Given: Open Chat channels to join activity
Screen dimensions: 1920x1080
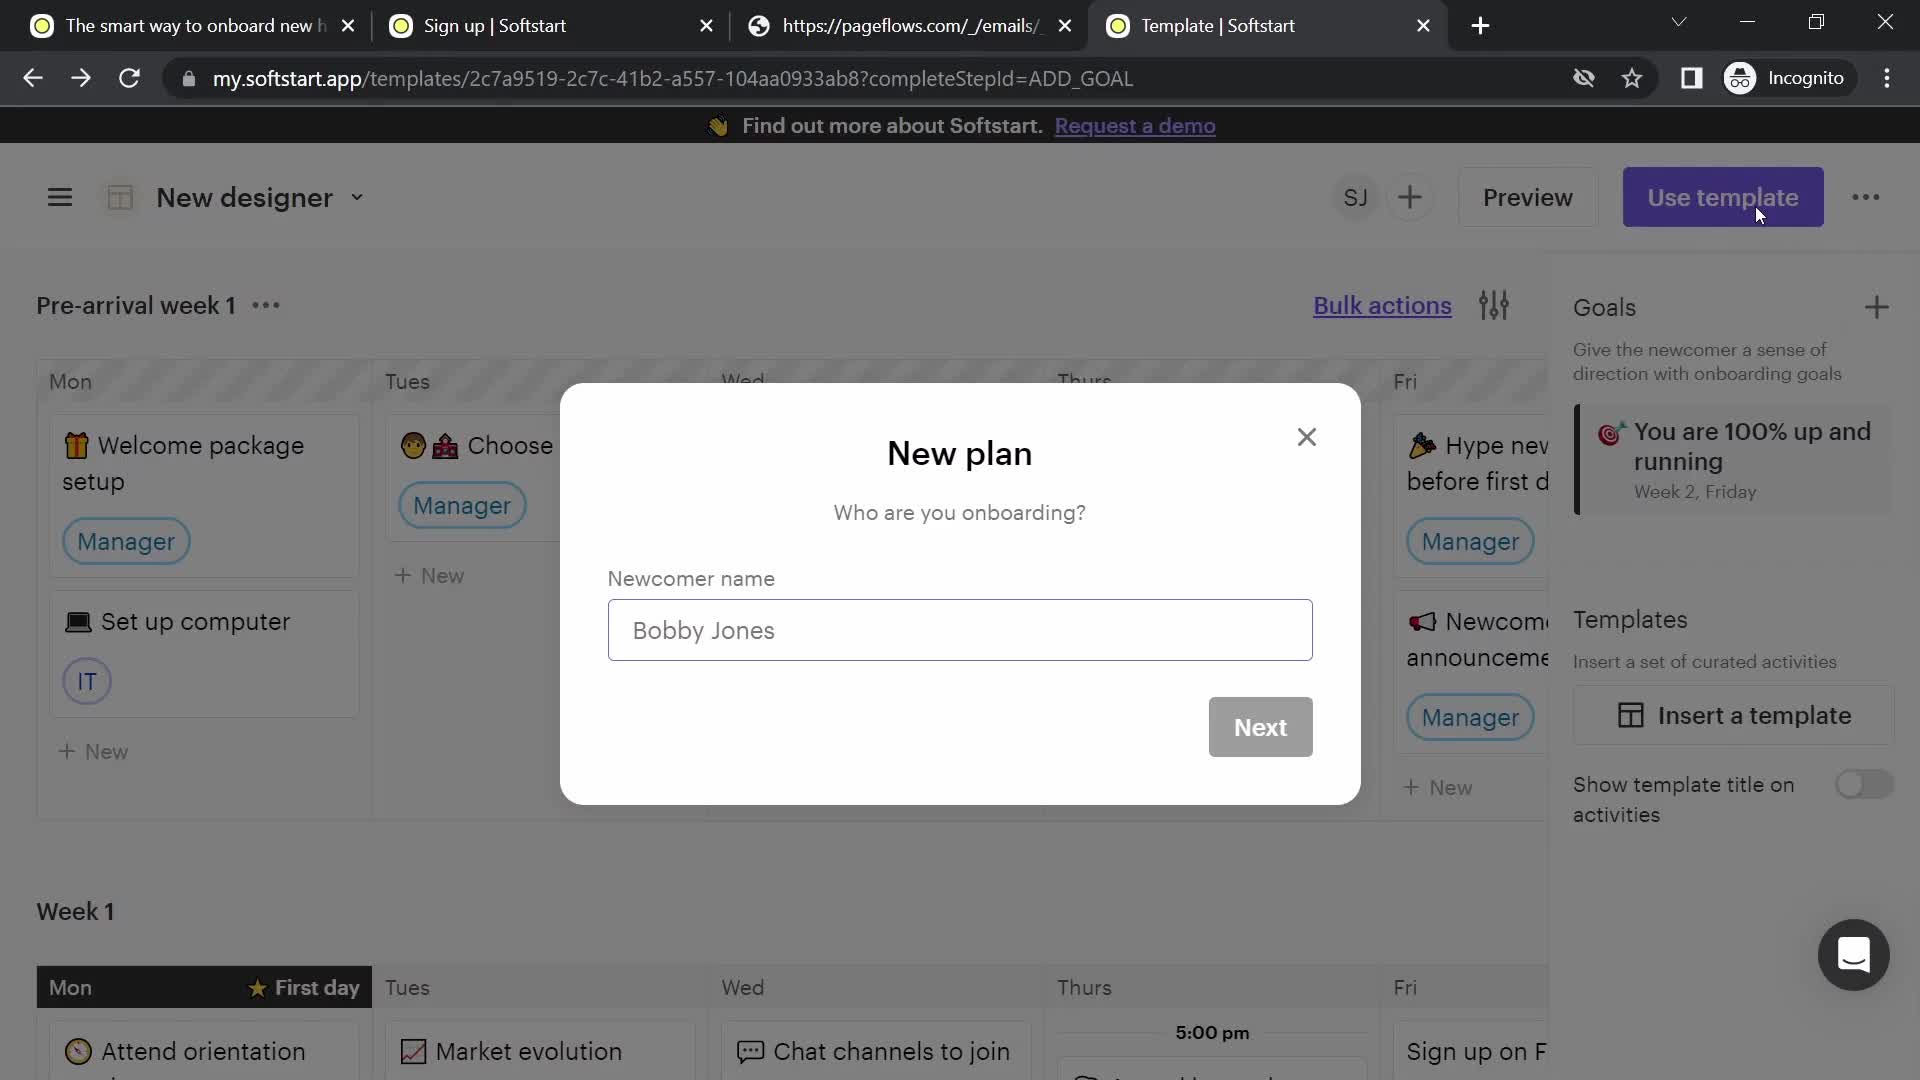Looking at the screenshot, I should 876,1051.
